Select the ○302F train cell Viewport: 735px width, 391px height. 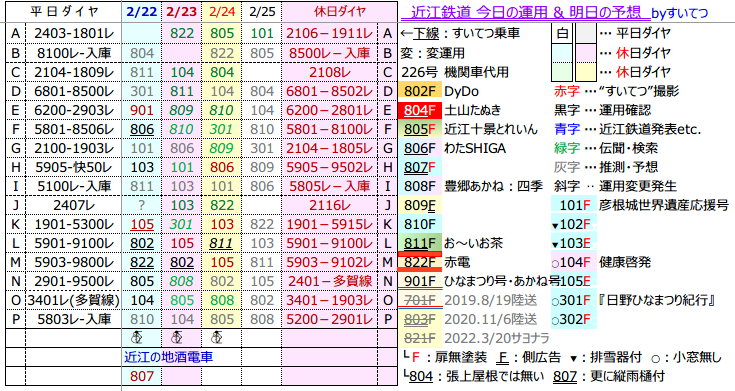click(x=574, y=319)
